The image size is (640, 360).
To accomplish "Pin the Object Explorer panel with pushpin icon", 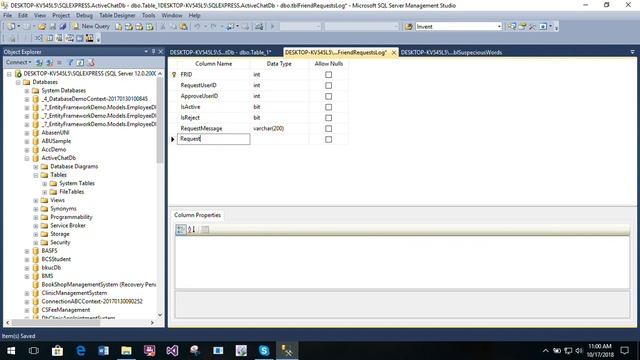I will coord(153,51).
